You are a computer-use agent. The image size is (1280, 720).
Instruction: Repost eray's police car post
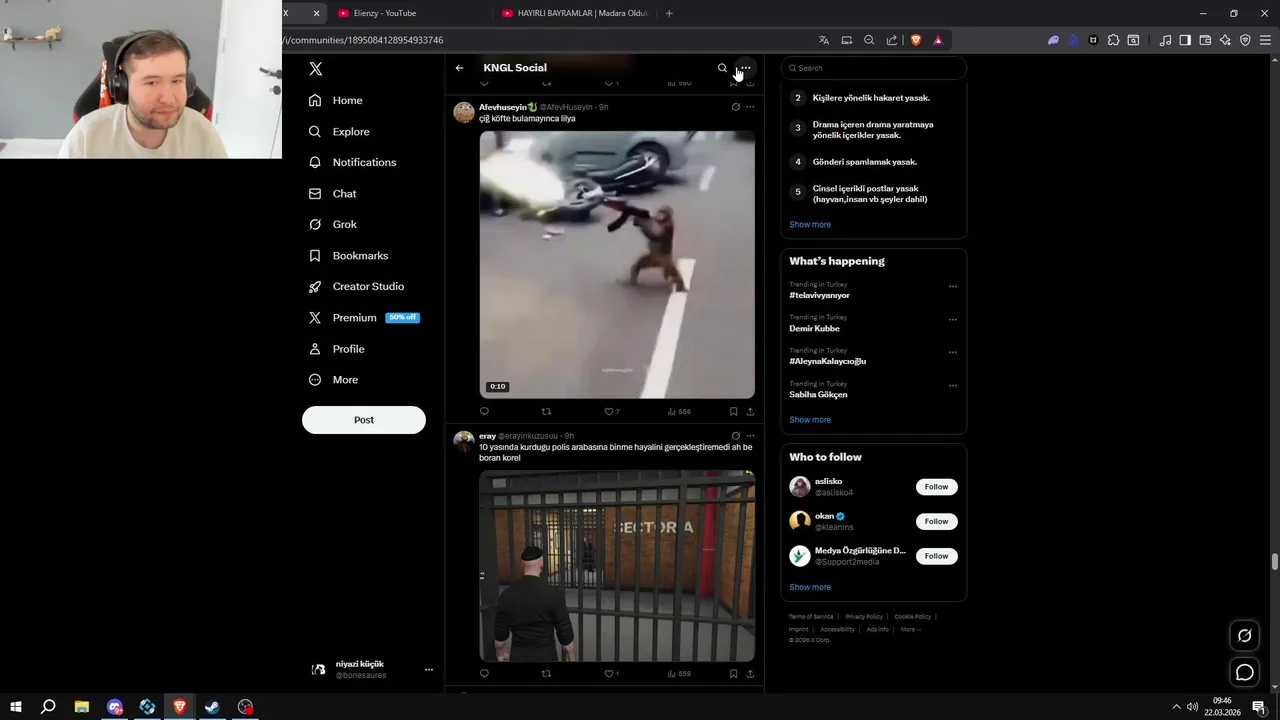(546, 673)
